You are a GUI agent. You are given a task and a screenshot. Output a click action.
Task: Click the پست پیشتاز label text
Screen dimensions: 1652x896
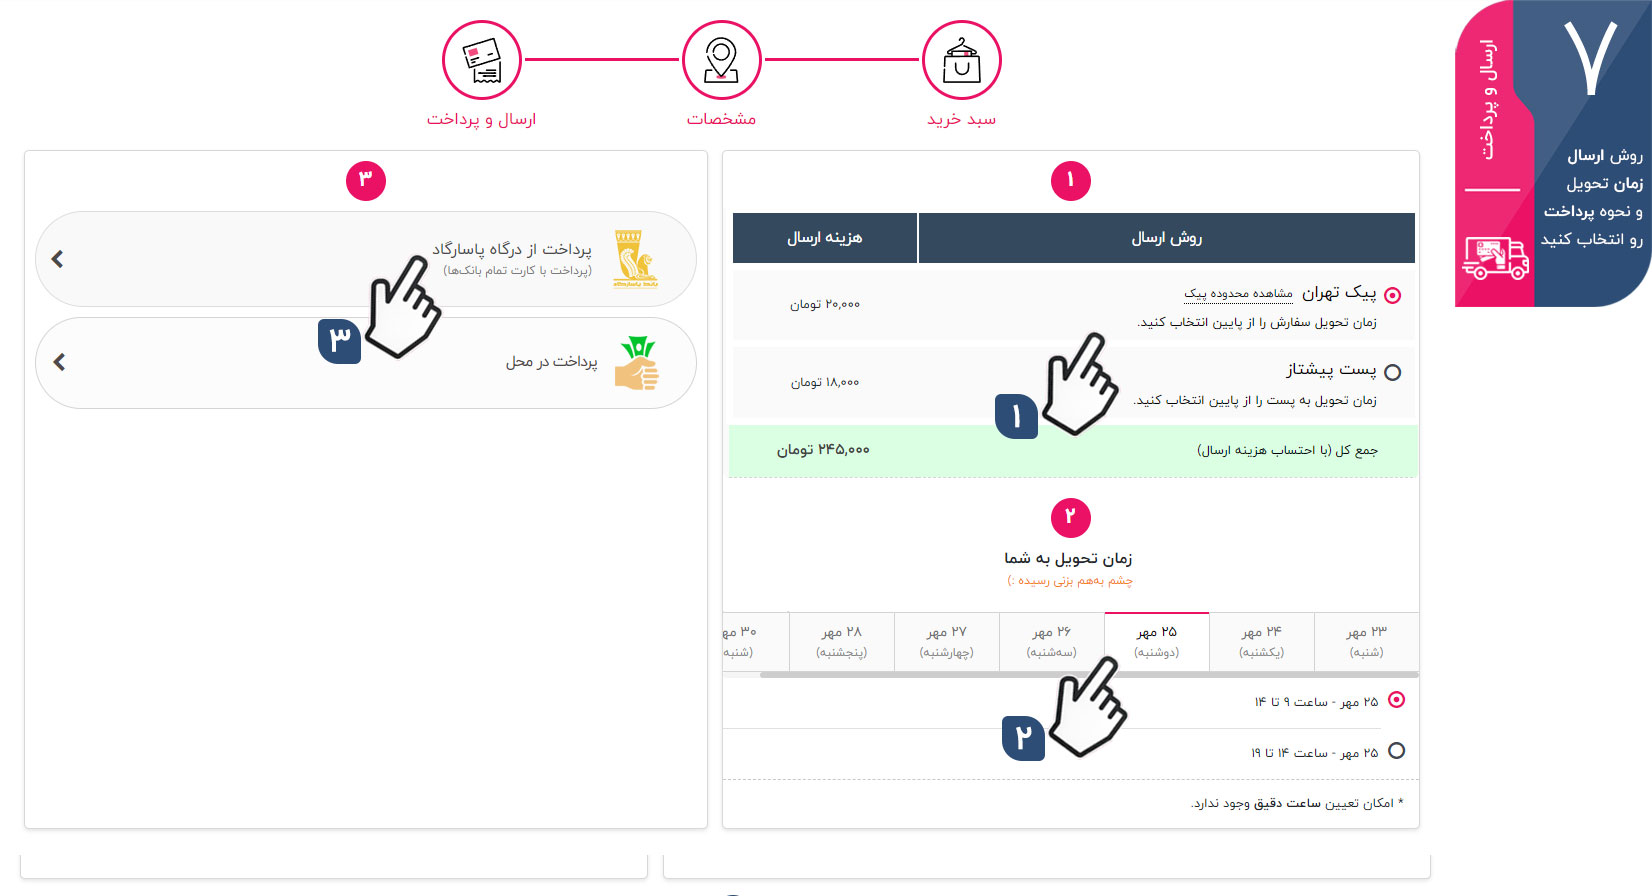pyautogui.click(x=1331, y=370)
